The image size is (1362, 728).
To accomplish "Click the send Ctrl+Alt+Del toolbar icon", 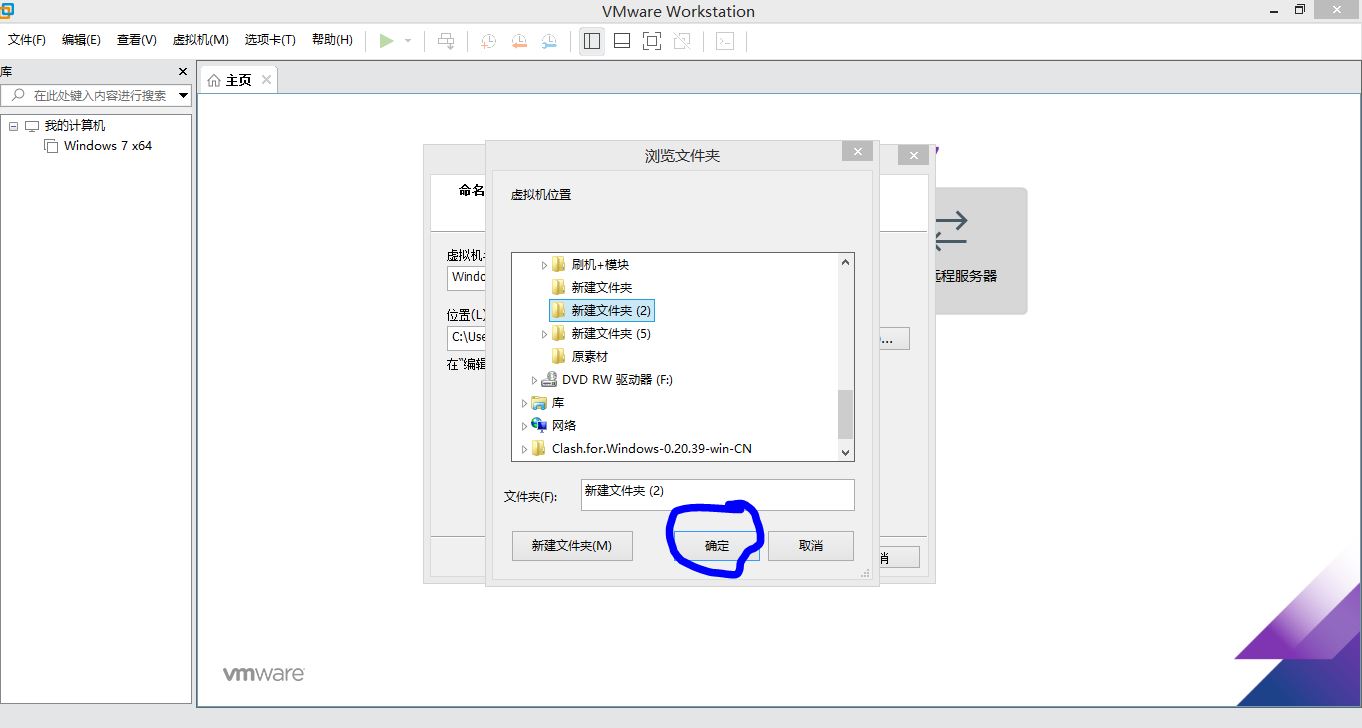I will click(446, 41).
